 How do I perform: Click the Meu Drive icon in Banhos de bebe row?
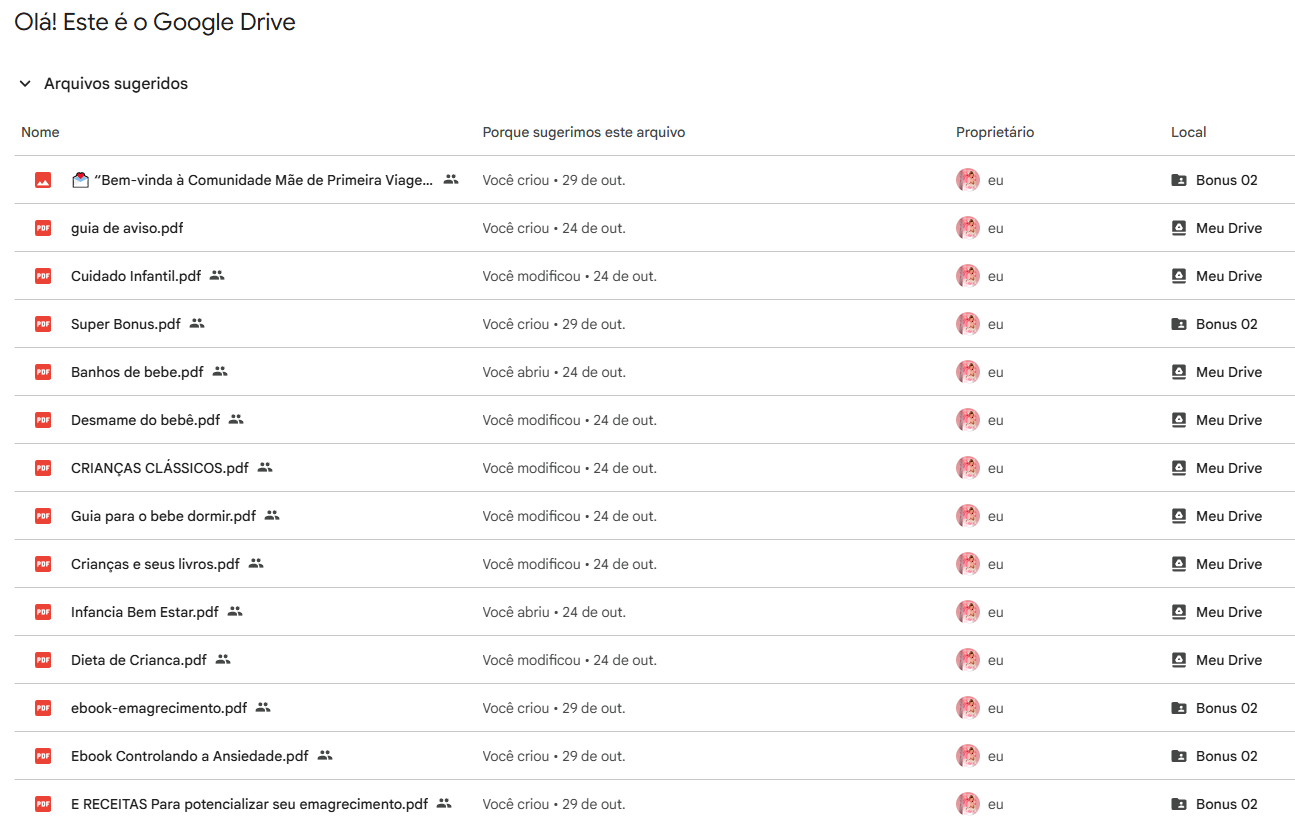(x=1179, y=372)
